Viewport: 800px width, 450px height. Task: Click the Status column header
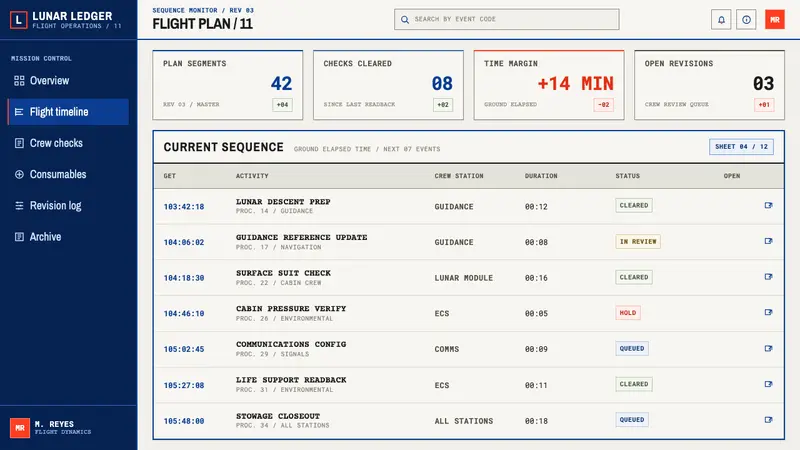(x=628, y=176)
